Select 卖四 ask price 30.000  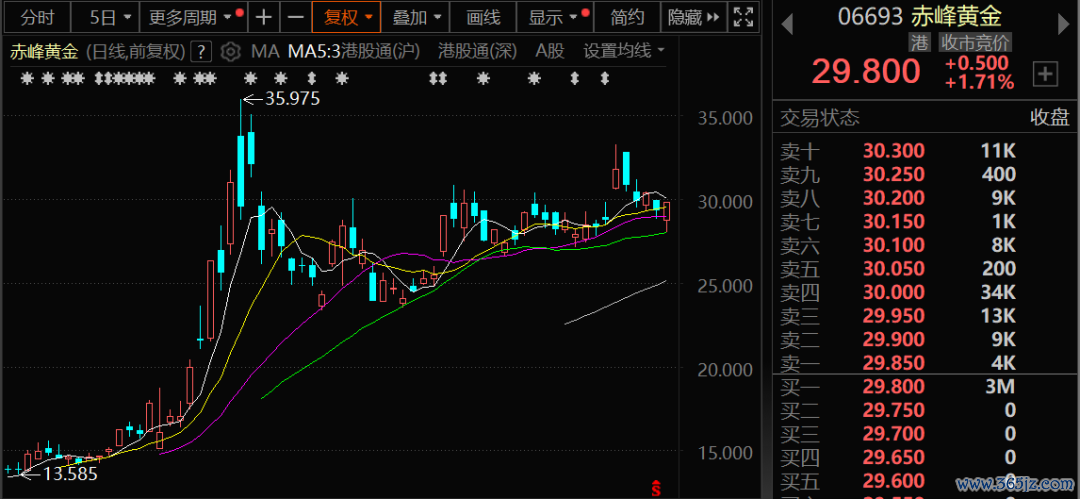tap(893, 293)
